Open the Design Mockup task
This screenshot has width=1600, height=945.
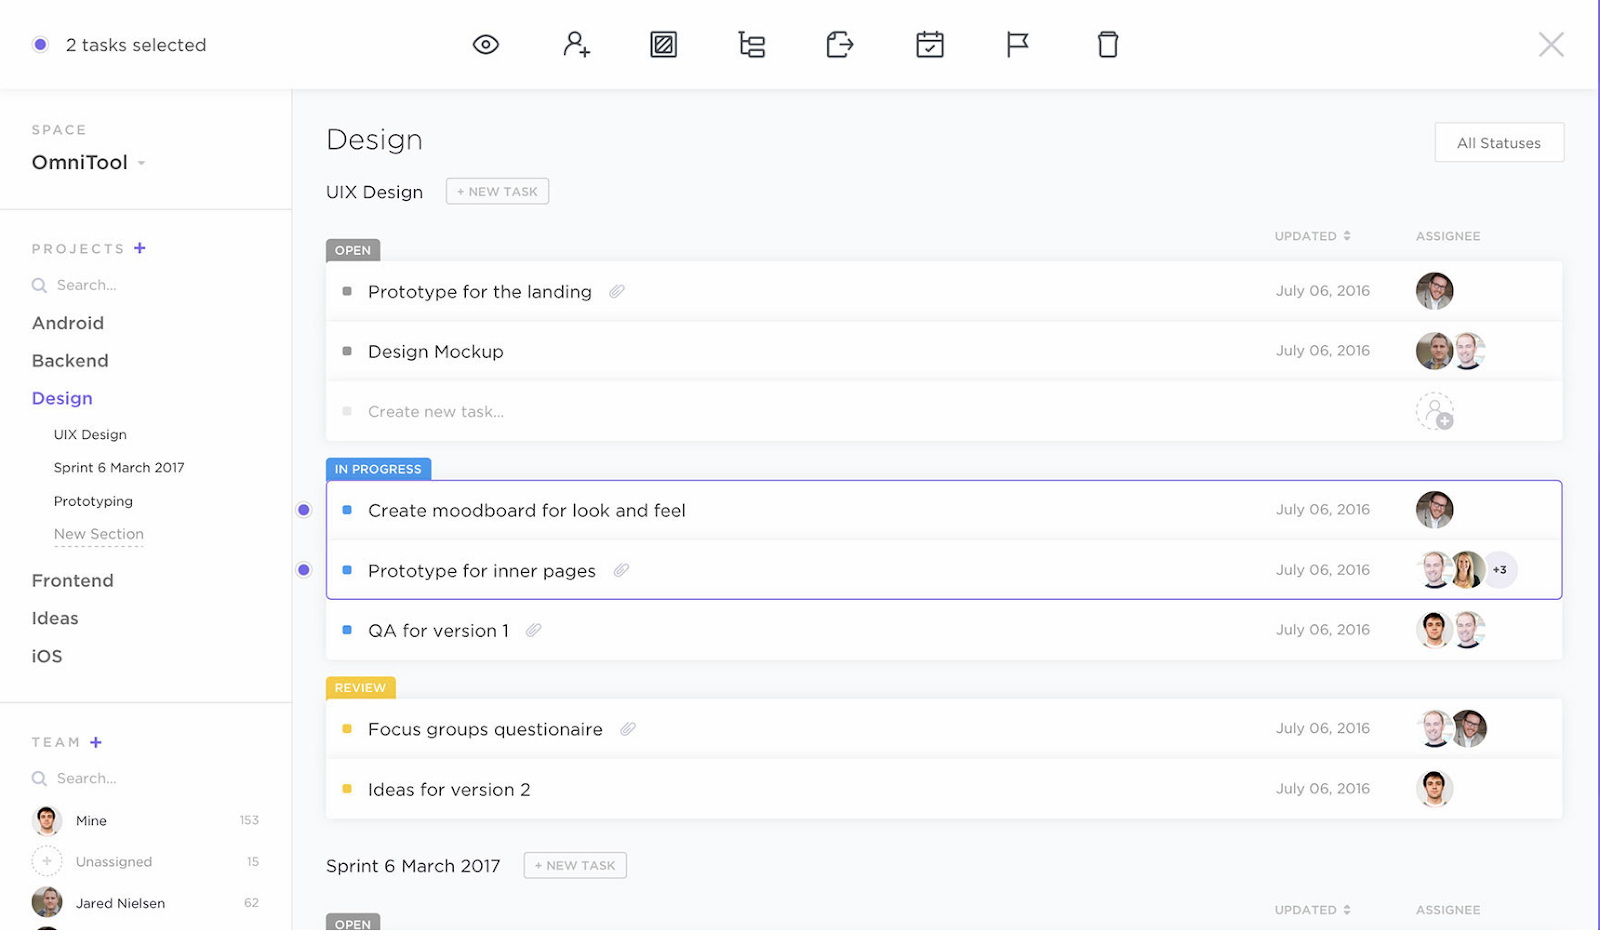(x=436, y=351)
